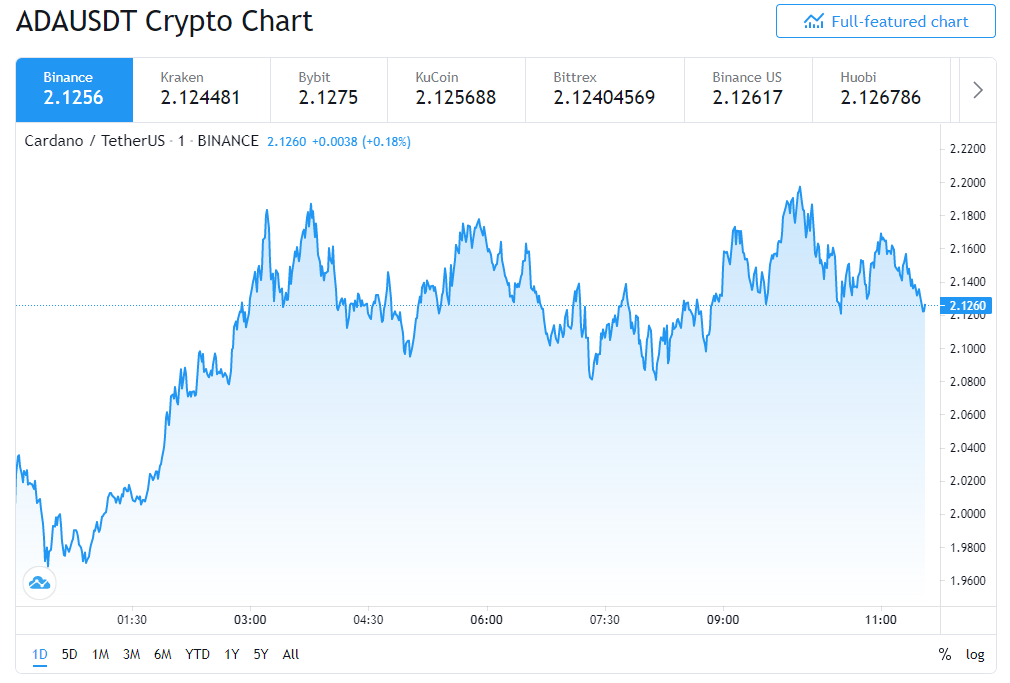Show All time range data
The height and width of the screenshot is (683, 1010).
click(x=291, y=655)
